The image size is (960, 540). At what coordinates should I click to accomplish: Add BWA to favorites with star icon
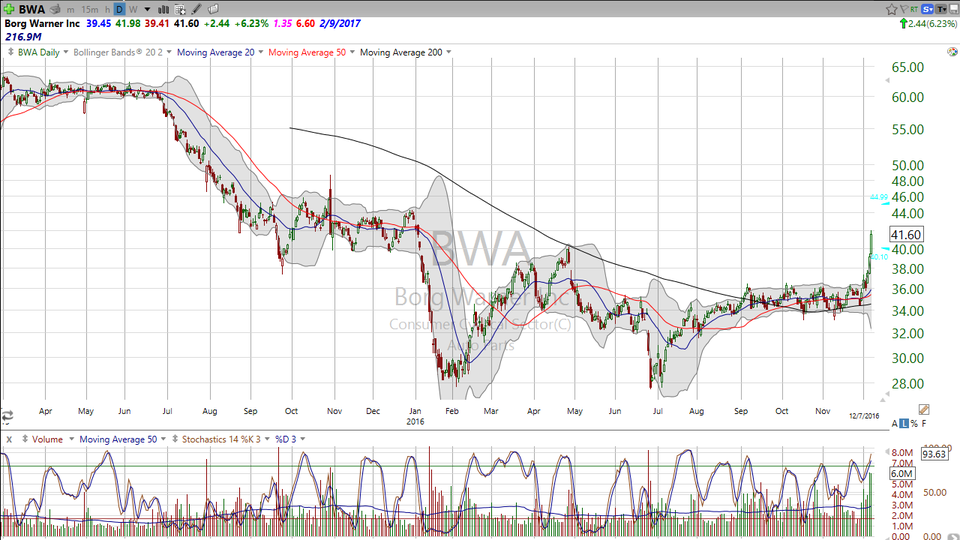click(891, 9)
